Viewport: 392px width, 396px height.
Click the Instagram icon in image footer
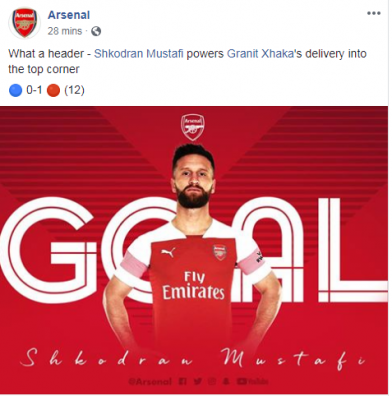click(x=212, y=381)
